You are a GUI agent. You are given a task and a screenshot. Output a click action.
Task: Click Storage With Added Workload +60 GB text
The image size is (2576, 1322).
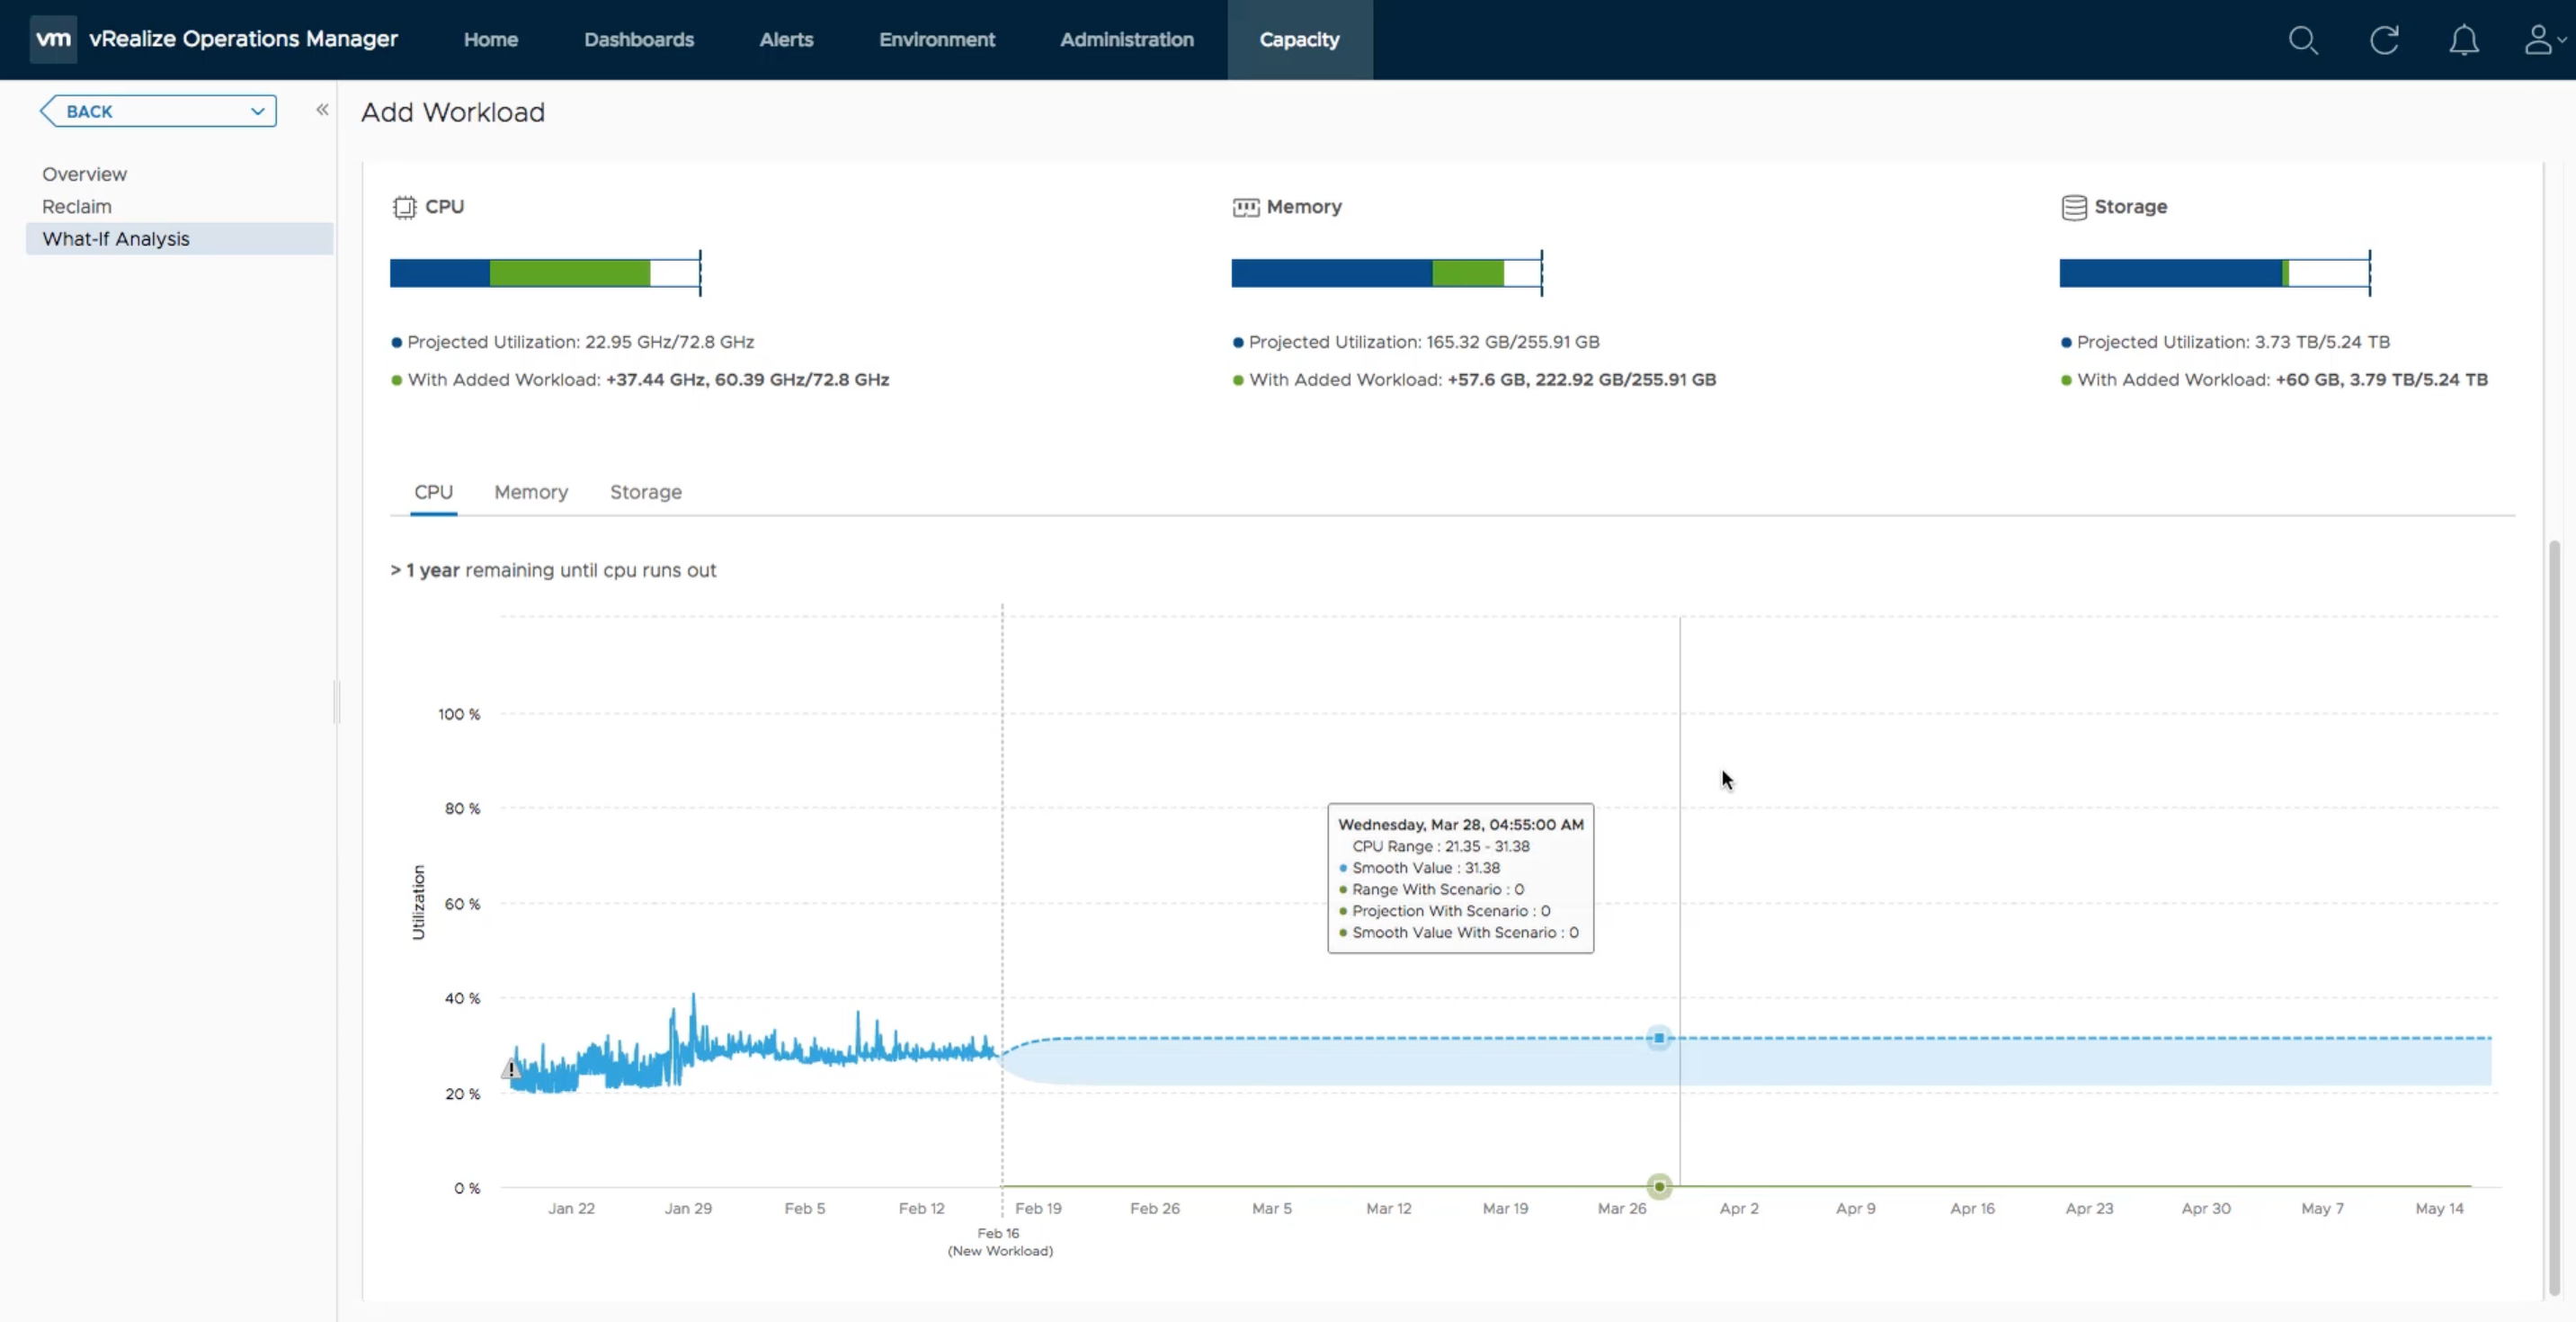point(2282,380)
